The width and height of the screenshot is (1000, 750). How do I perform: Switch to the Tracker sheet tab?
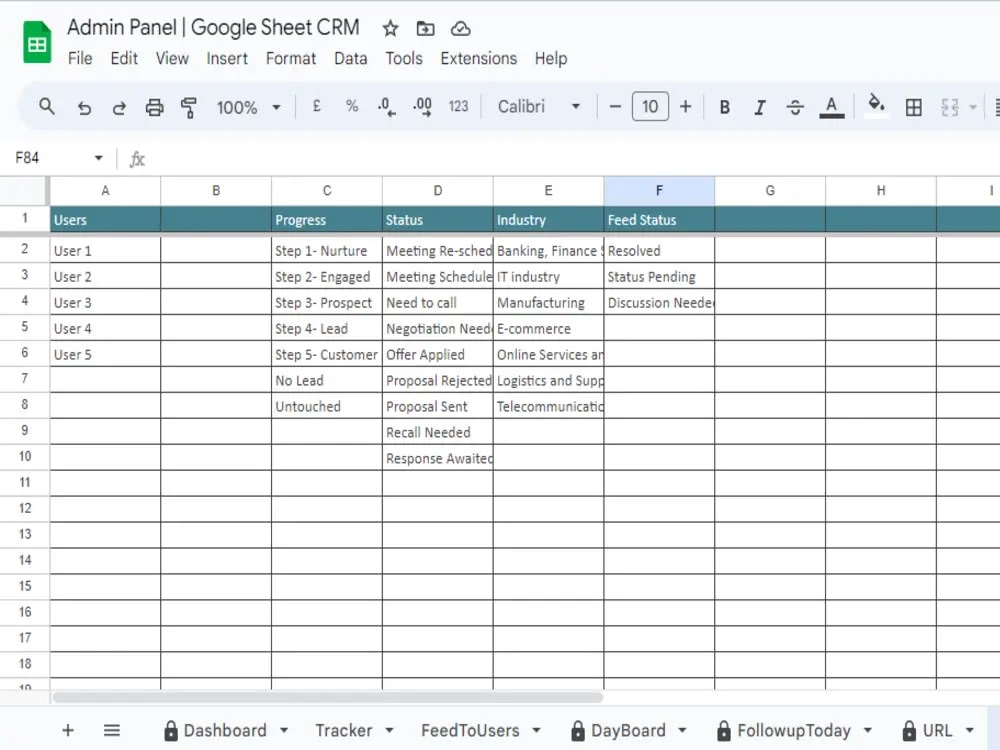click(344, 730)
